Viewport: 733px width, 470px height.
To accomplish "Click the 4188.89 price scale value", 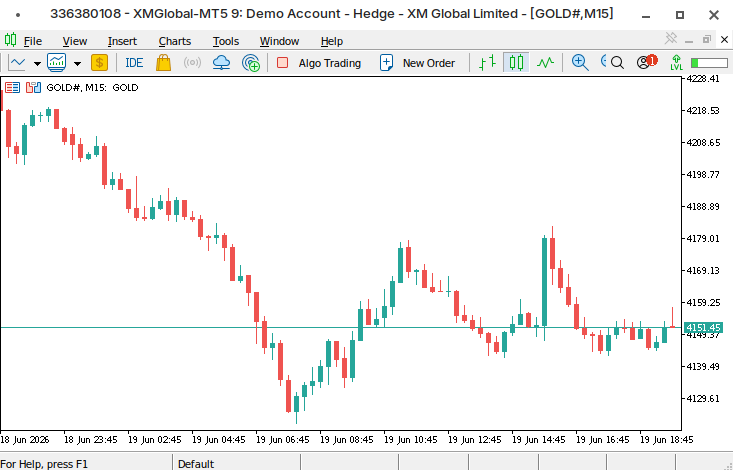I will [x=703, y=207].
